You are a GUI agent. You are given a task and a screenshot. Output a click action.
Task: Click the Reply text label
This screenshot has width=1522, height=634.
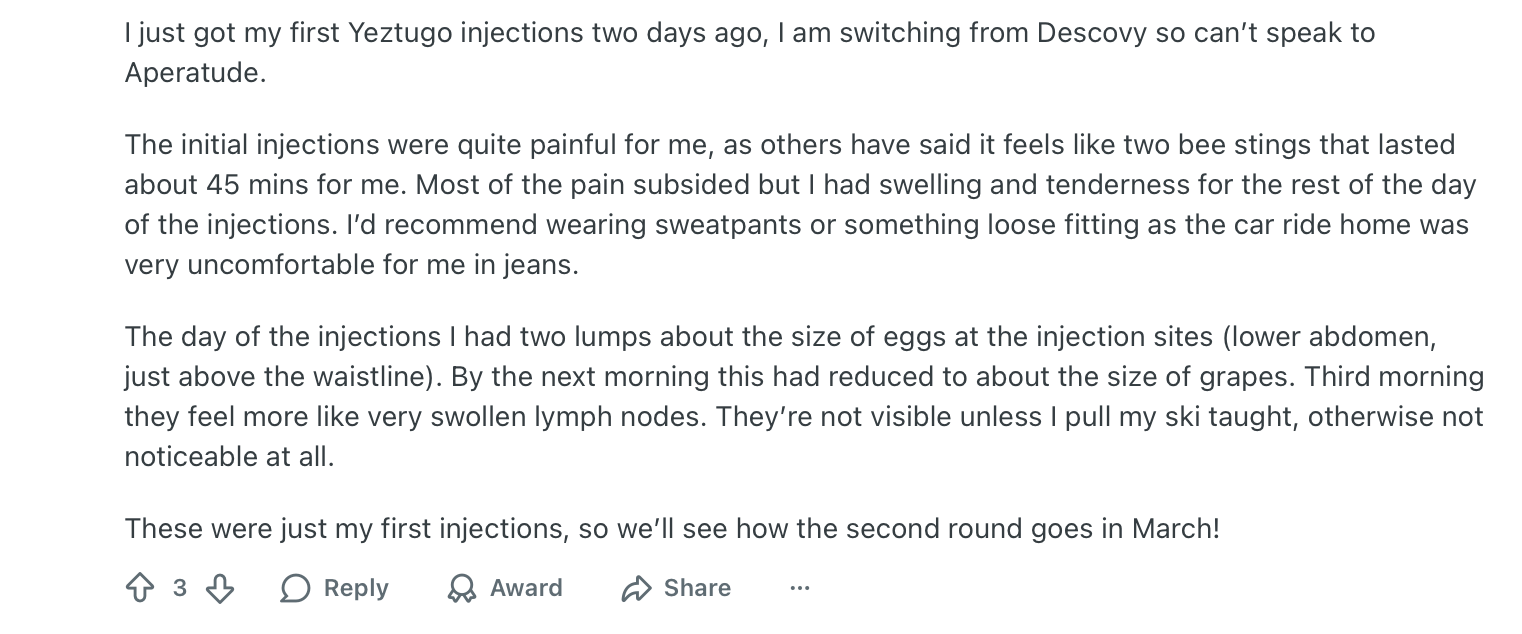tap(355, 588)
